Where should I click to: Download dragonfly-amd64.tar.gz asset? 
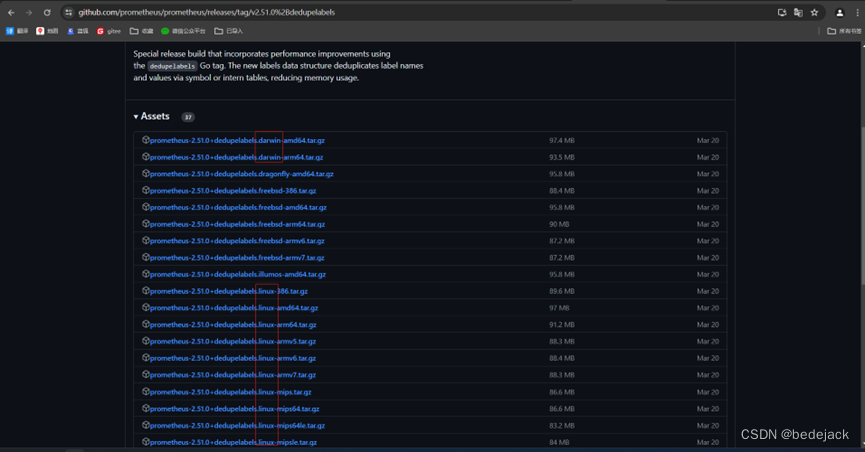point(242,174)
